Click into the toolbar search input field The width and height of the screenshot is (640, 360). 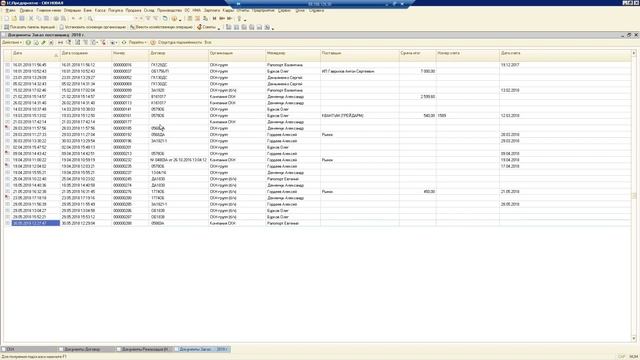pyautogui.click(x=114, y=18)
